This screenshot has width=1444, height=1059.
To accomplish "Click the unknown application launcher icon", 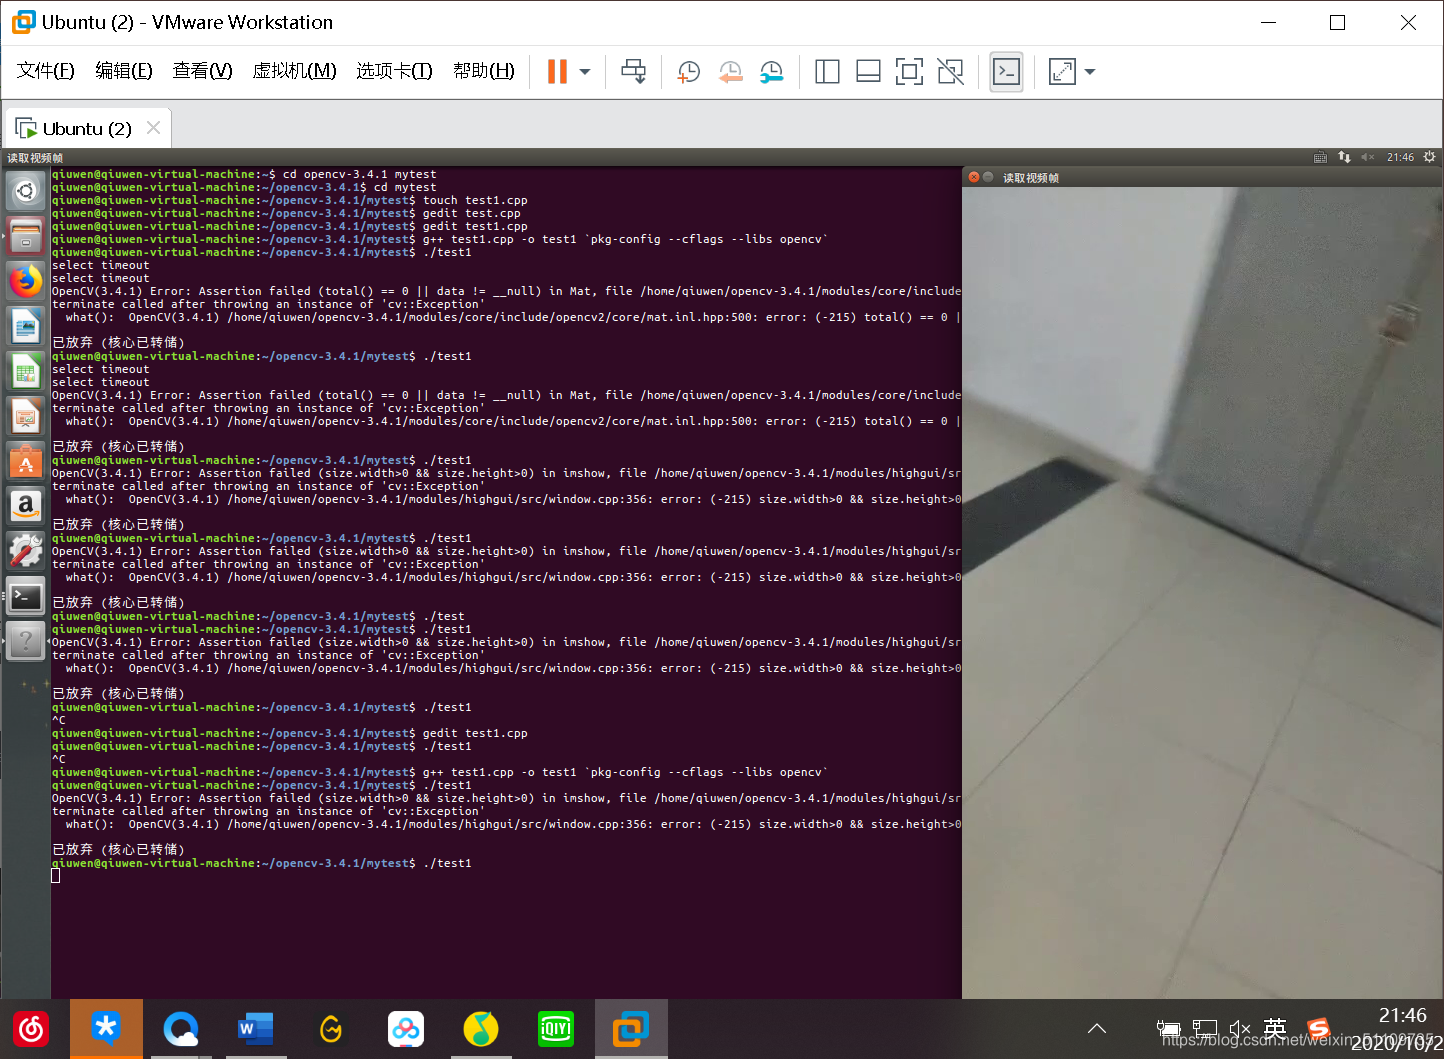I will 26,641.
